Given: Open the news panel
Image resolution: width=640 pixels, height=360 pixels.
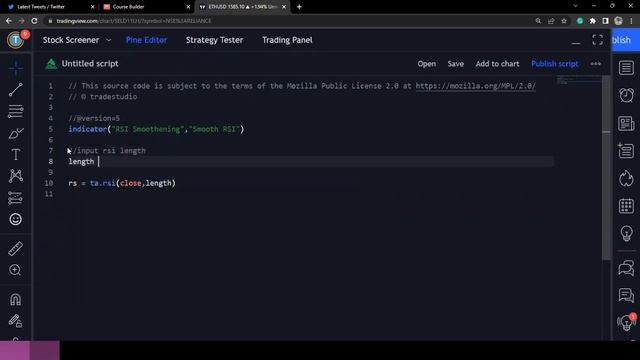Looking at the screenshot, I should click(x=626, y=123).
